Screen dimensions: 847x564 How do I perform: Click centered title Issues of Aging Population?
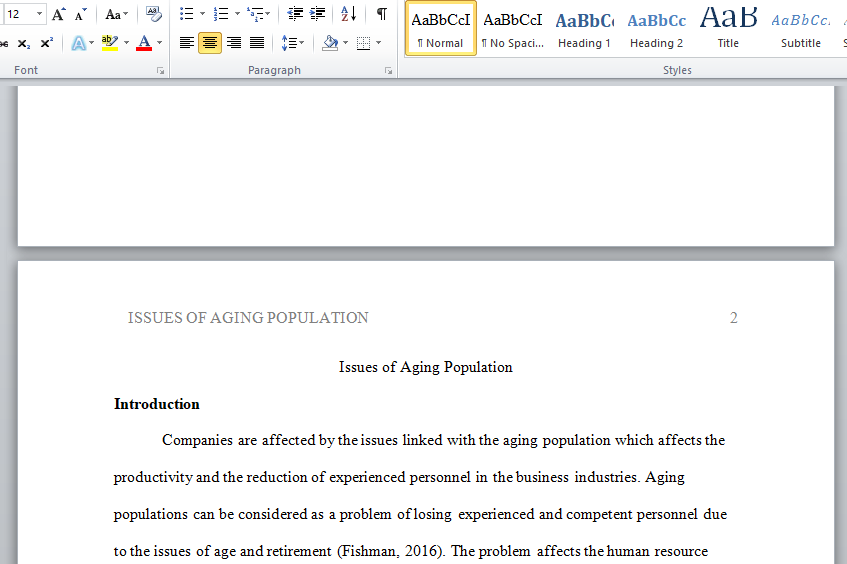coord(426,367)
